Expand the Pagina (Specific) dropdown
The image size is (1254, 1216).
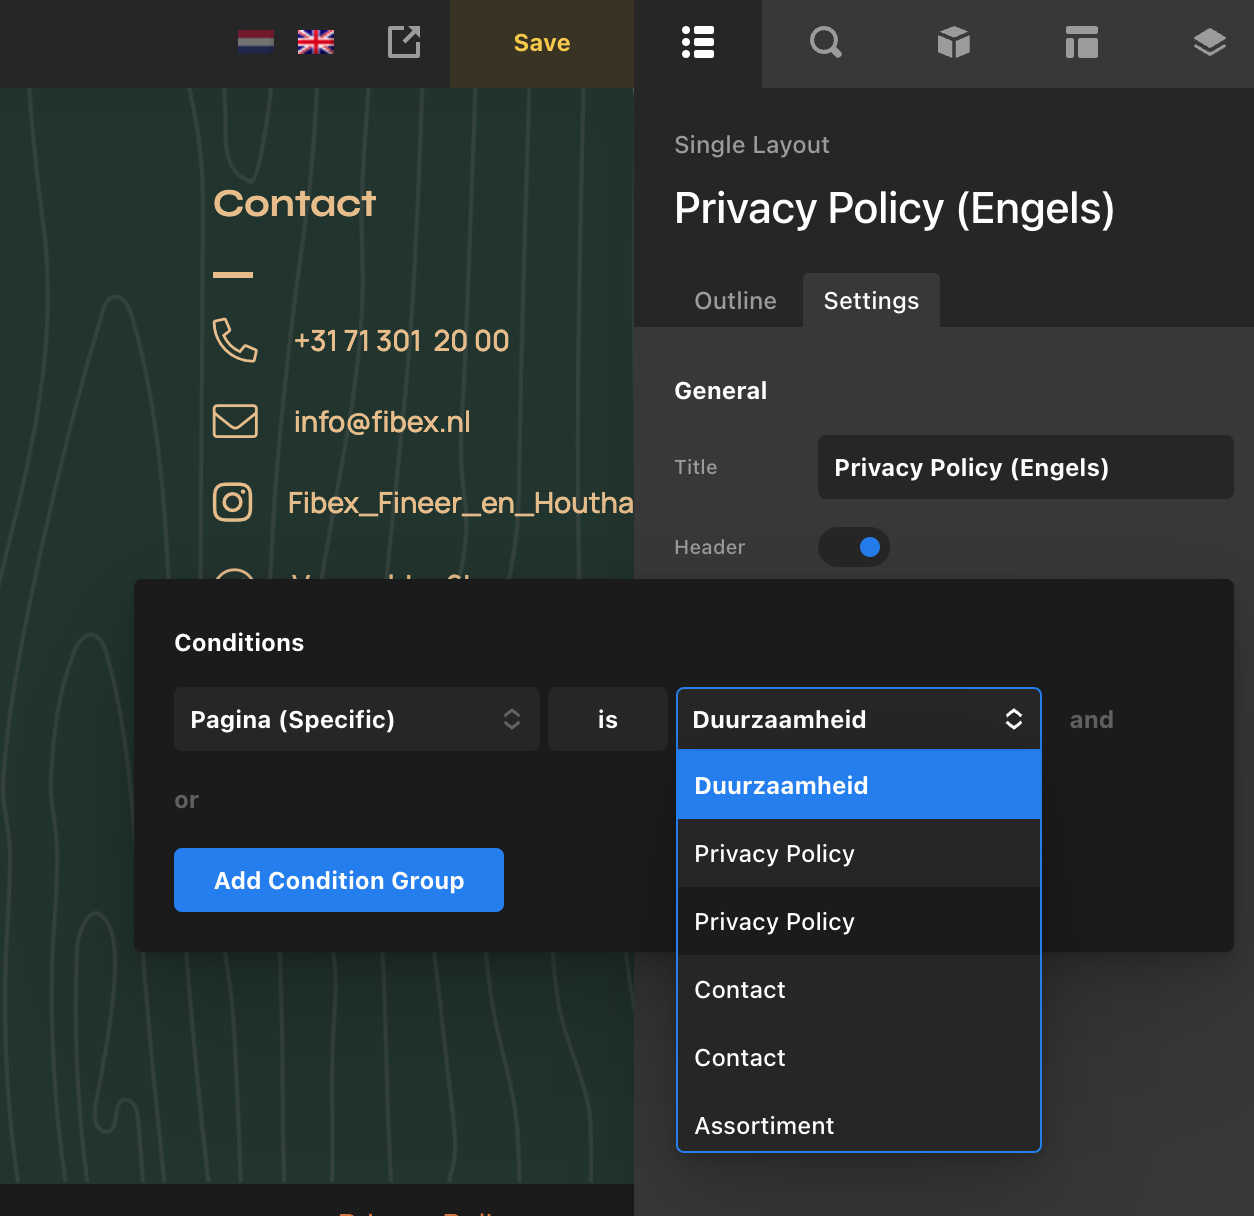(x=356, y=719)
